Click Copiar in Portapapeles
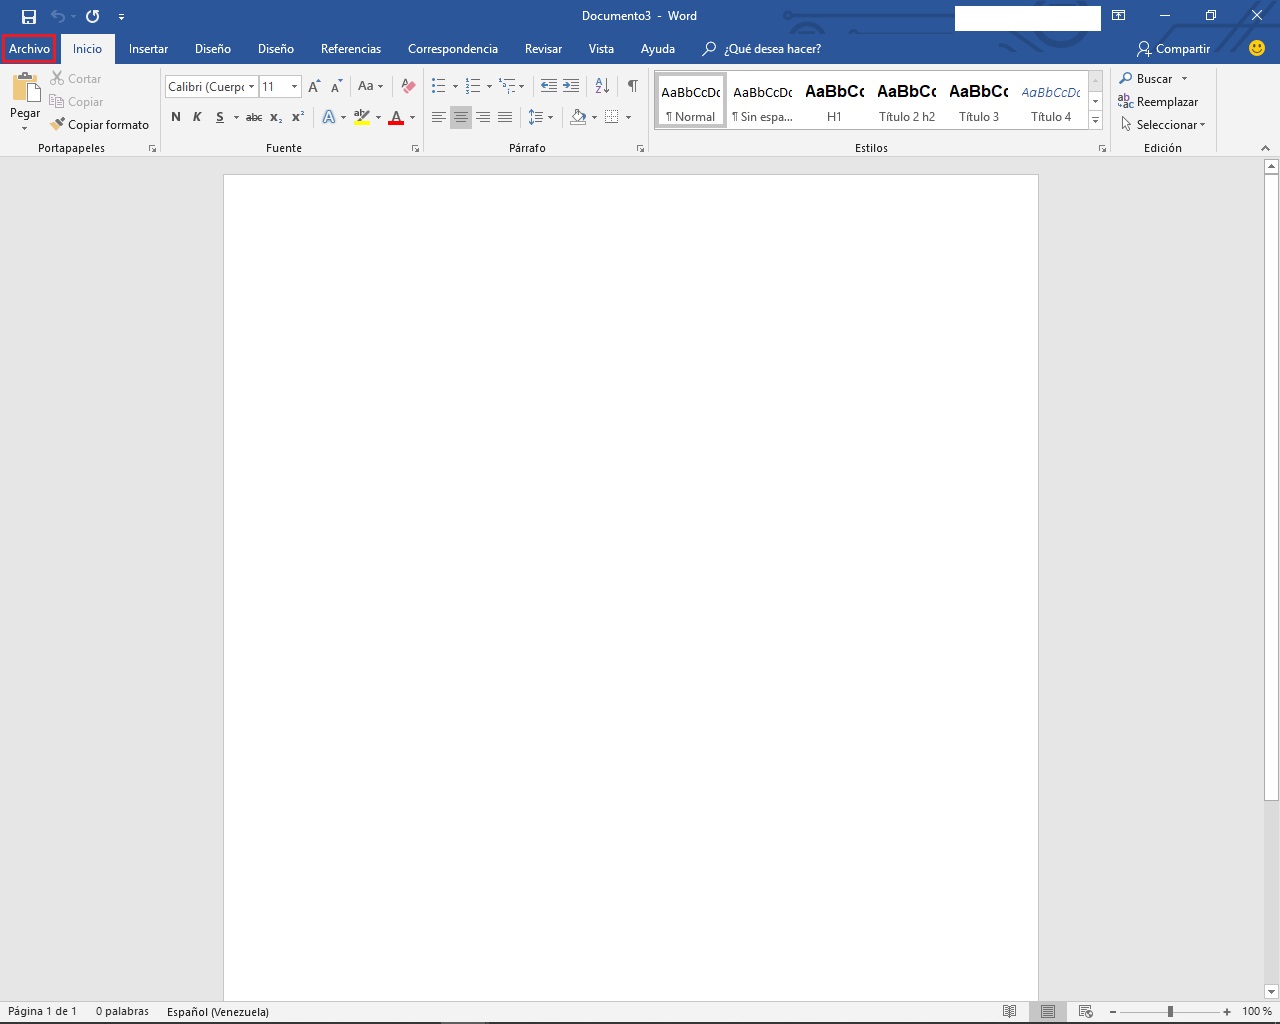 click(x=76, y=102)
